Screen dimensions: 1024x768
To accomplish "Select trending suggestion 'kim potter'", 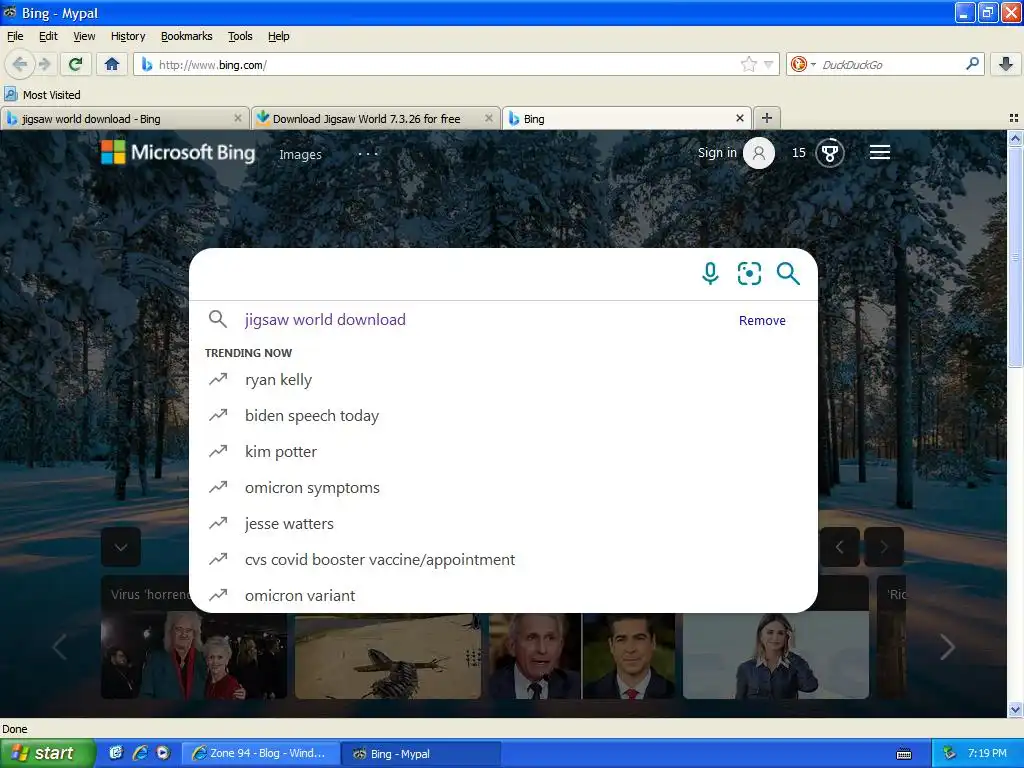I will coord(503,451).
